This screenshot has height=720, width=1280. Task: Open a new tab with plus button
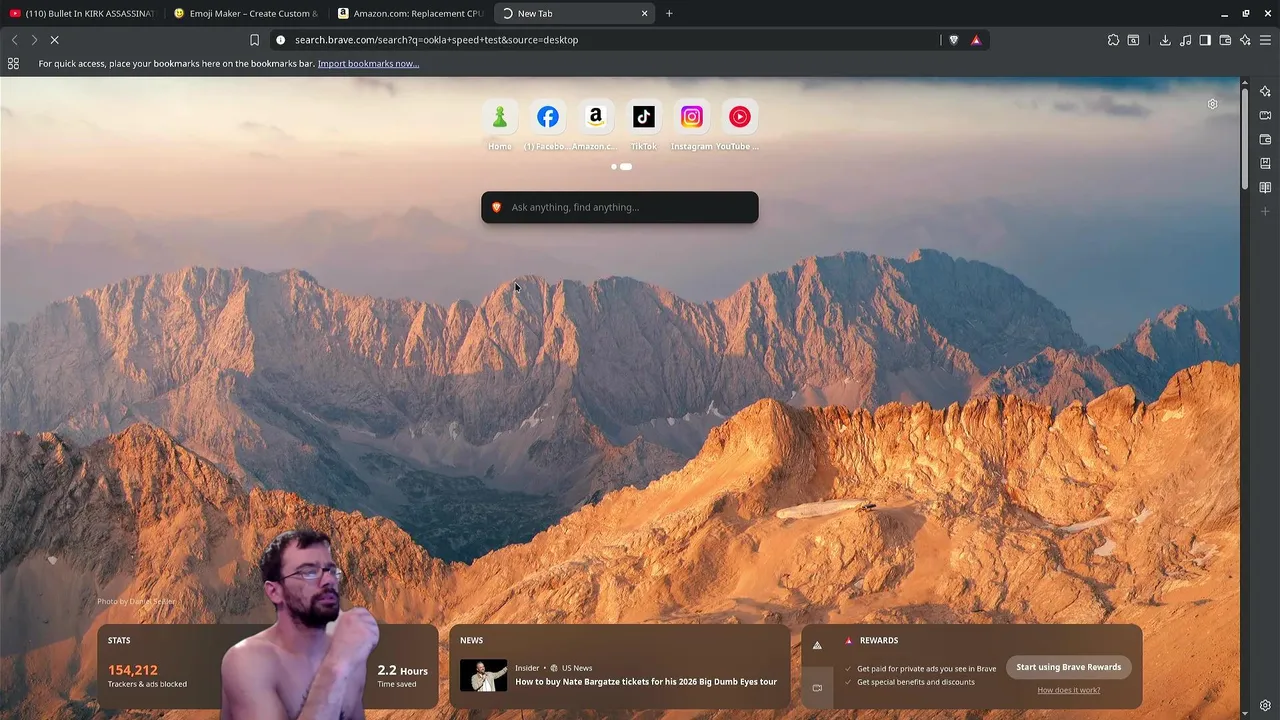[x=669, y=13]
